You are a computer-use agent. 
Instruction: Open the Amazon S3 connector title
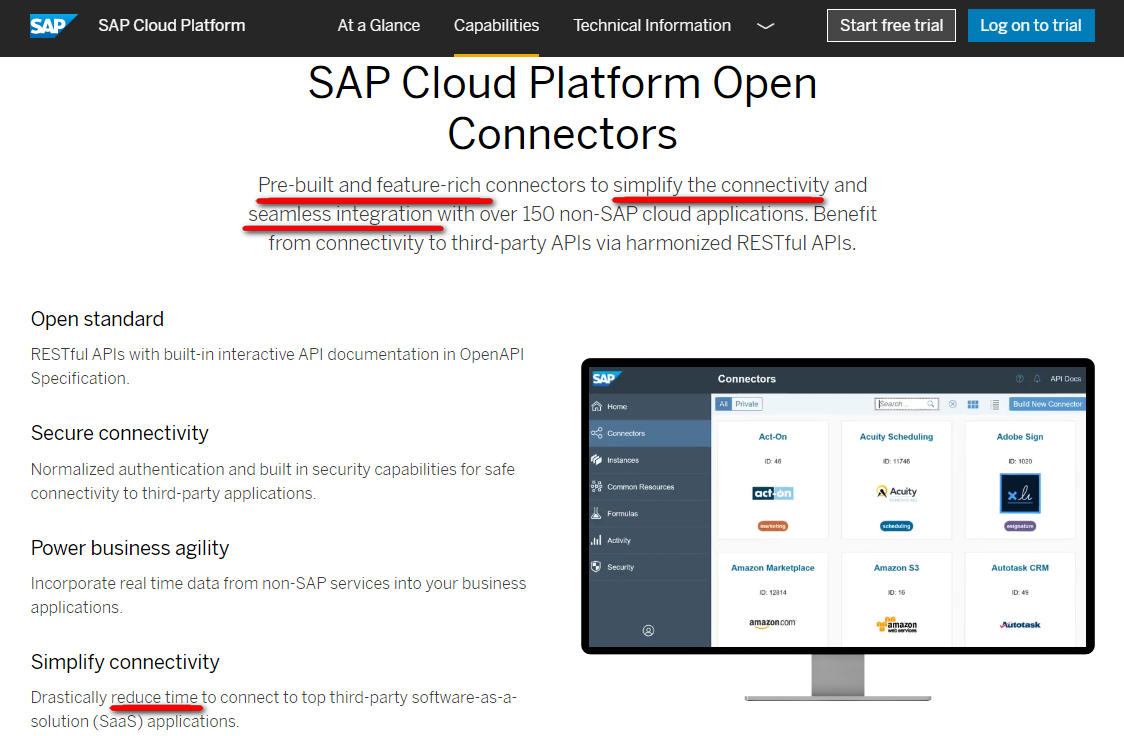point(896,568)
